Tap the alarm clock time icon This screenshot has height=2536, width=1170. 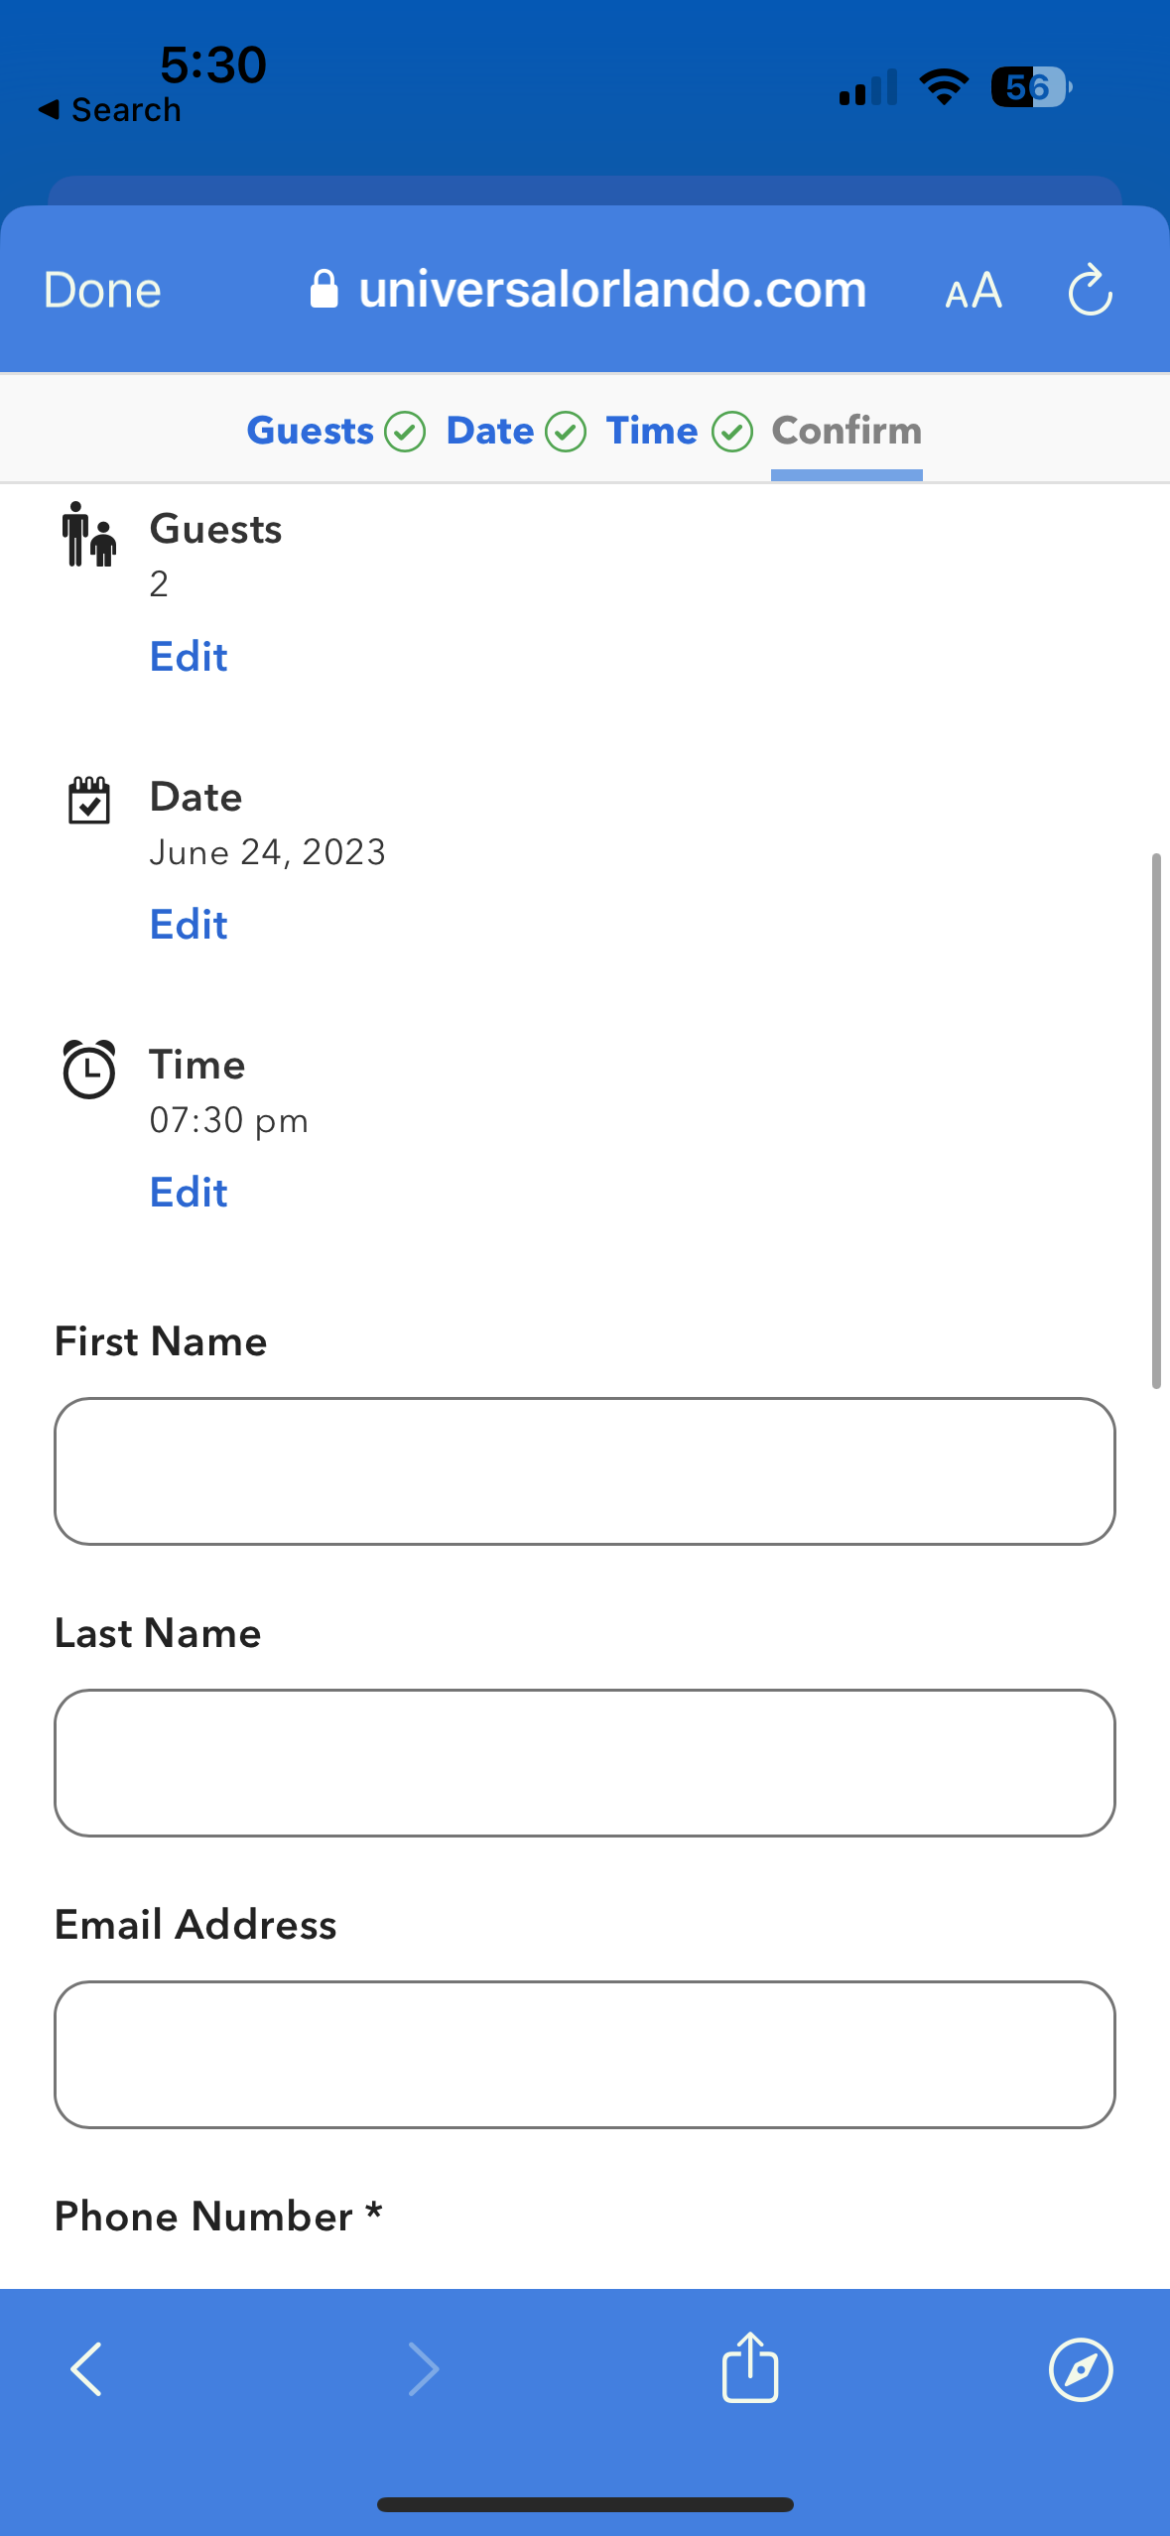tap(89, 1069)
